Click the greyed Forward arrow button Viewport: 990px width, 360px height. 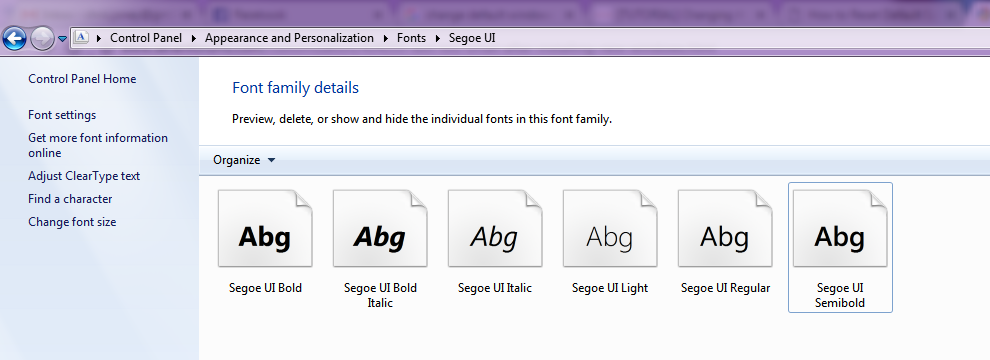(x=42, y=39)
